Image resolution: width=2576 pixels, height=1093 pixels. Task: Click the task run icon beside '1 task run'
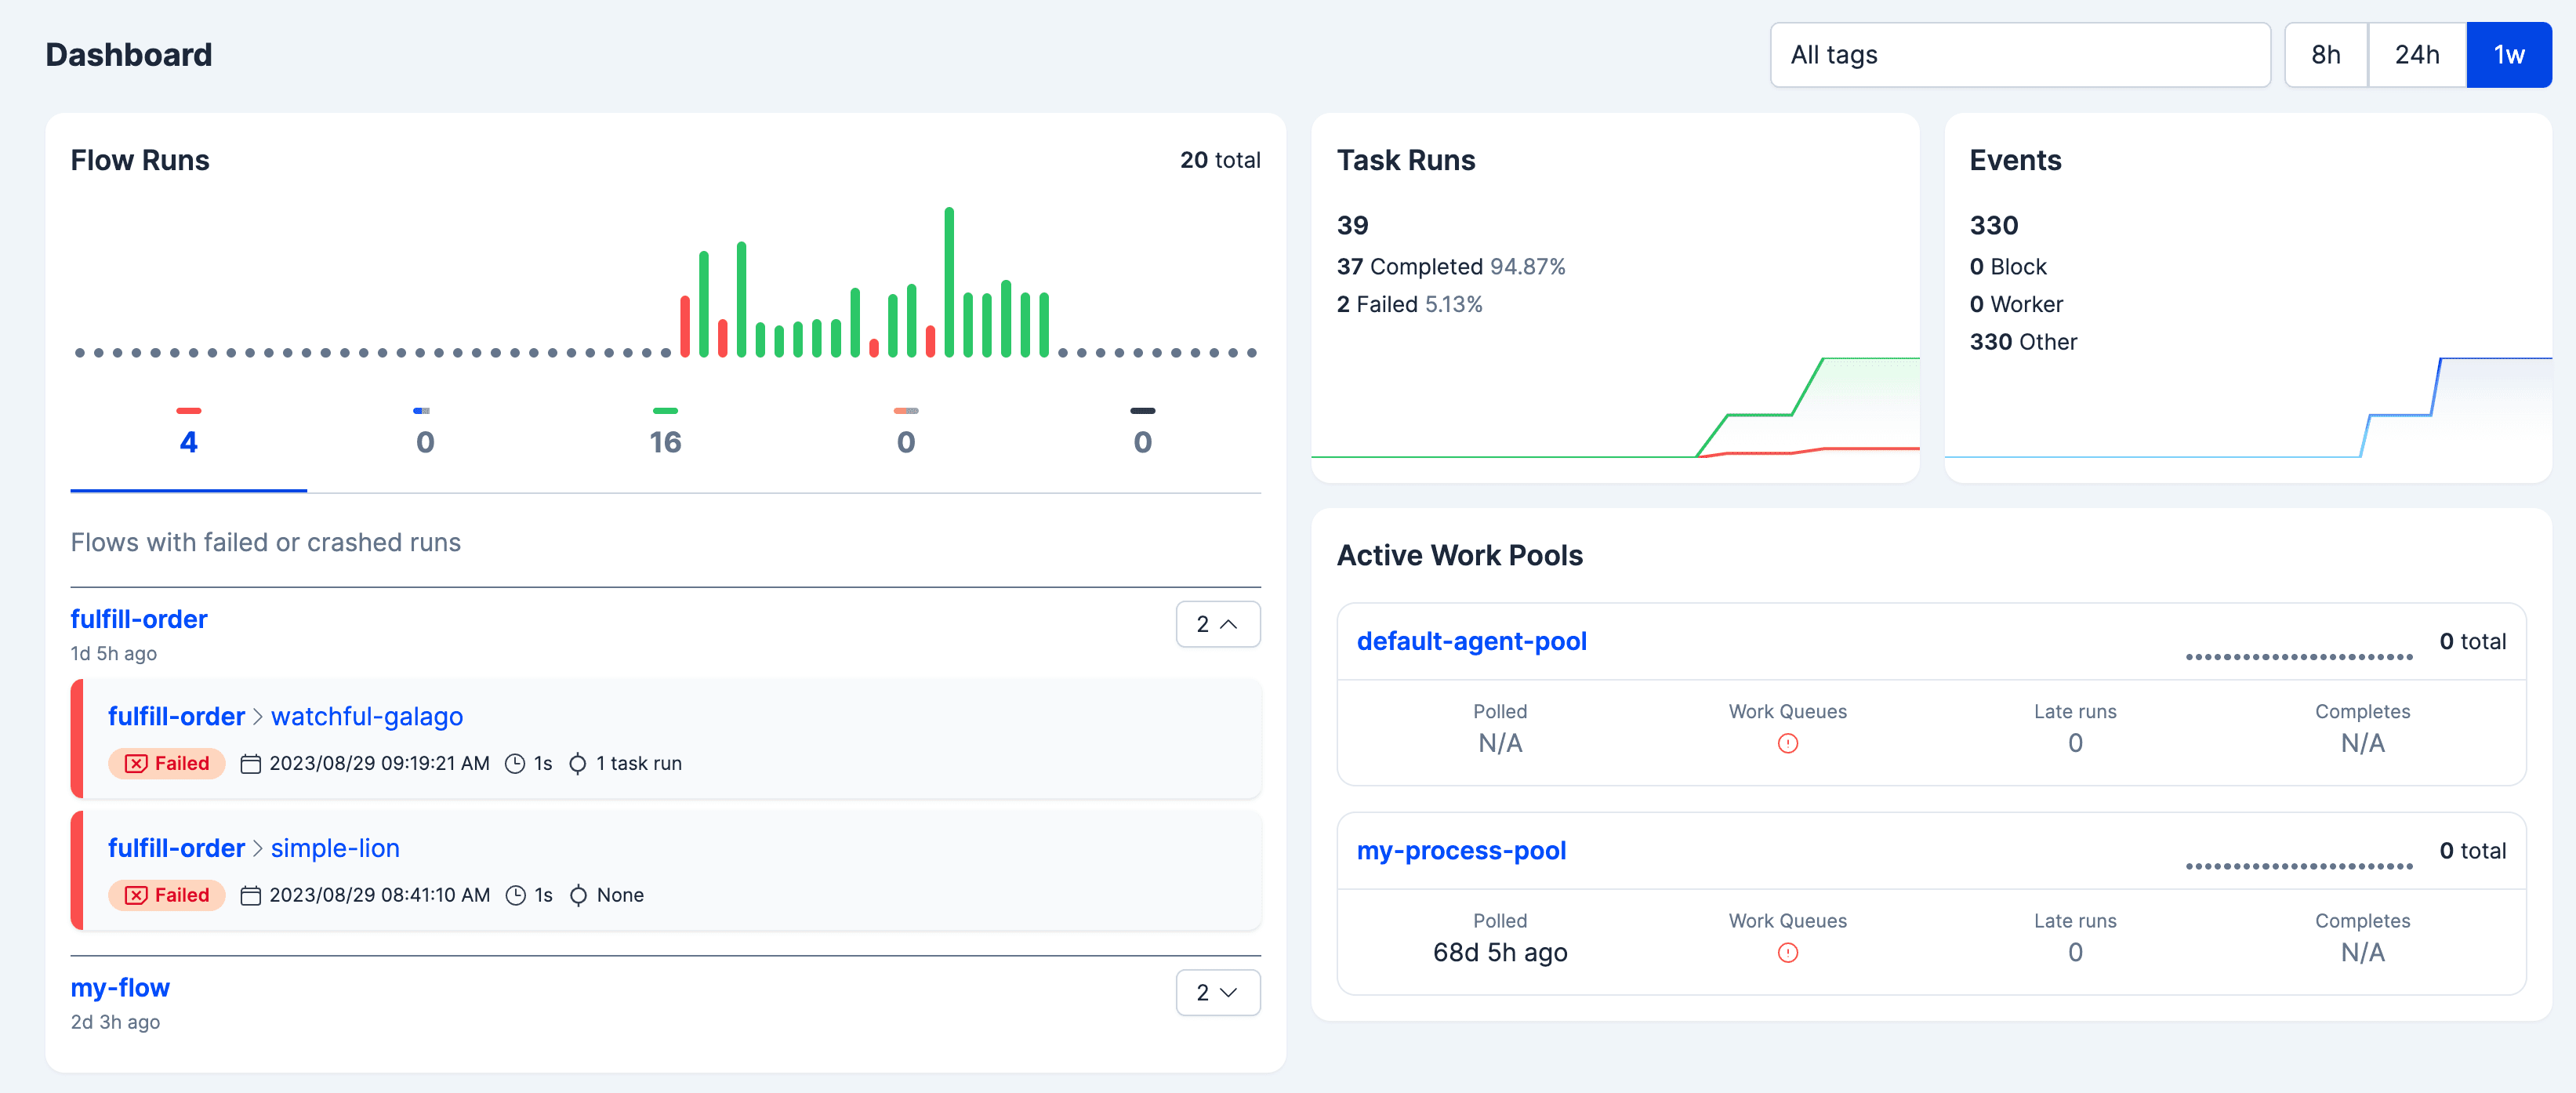coord(578,764)
